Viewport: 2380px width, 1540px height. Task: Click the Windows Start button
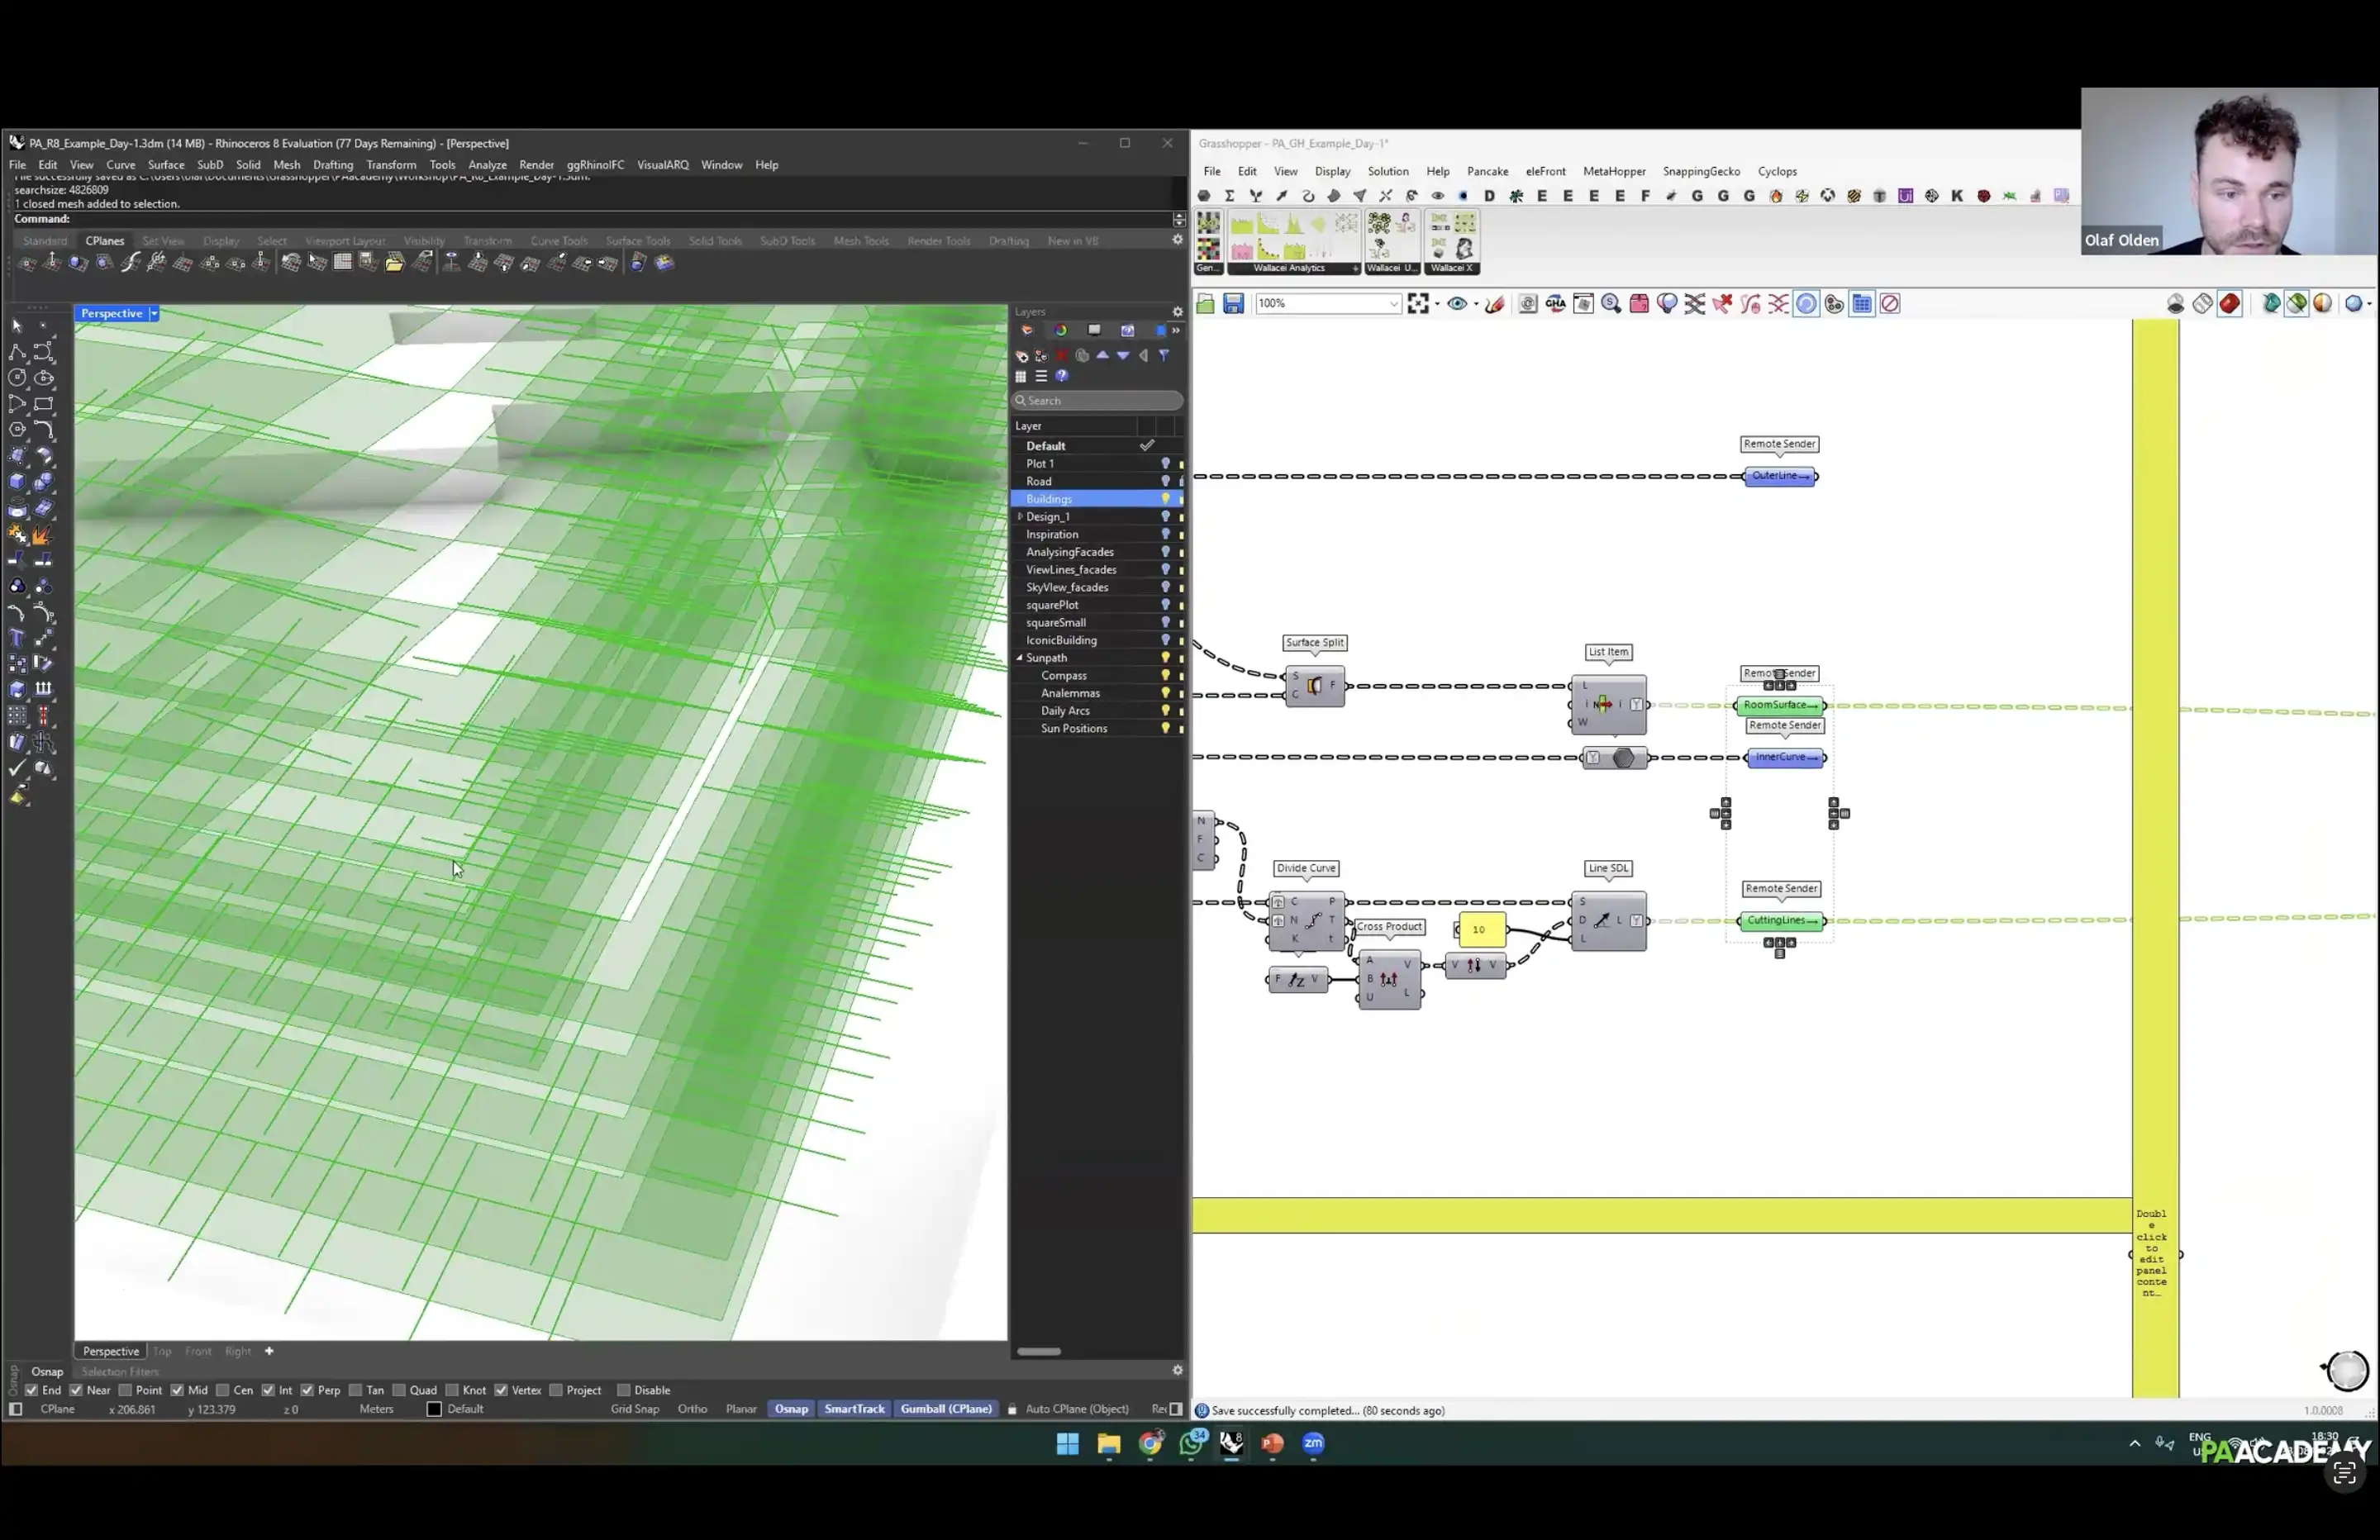(x=1067, y=1444)
